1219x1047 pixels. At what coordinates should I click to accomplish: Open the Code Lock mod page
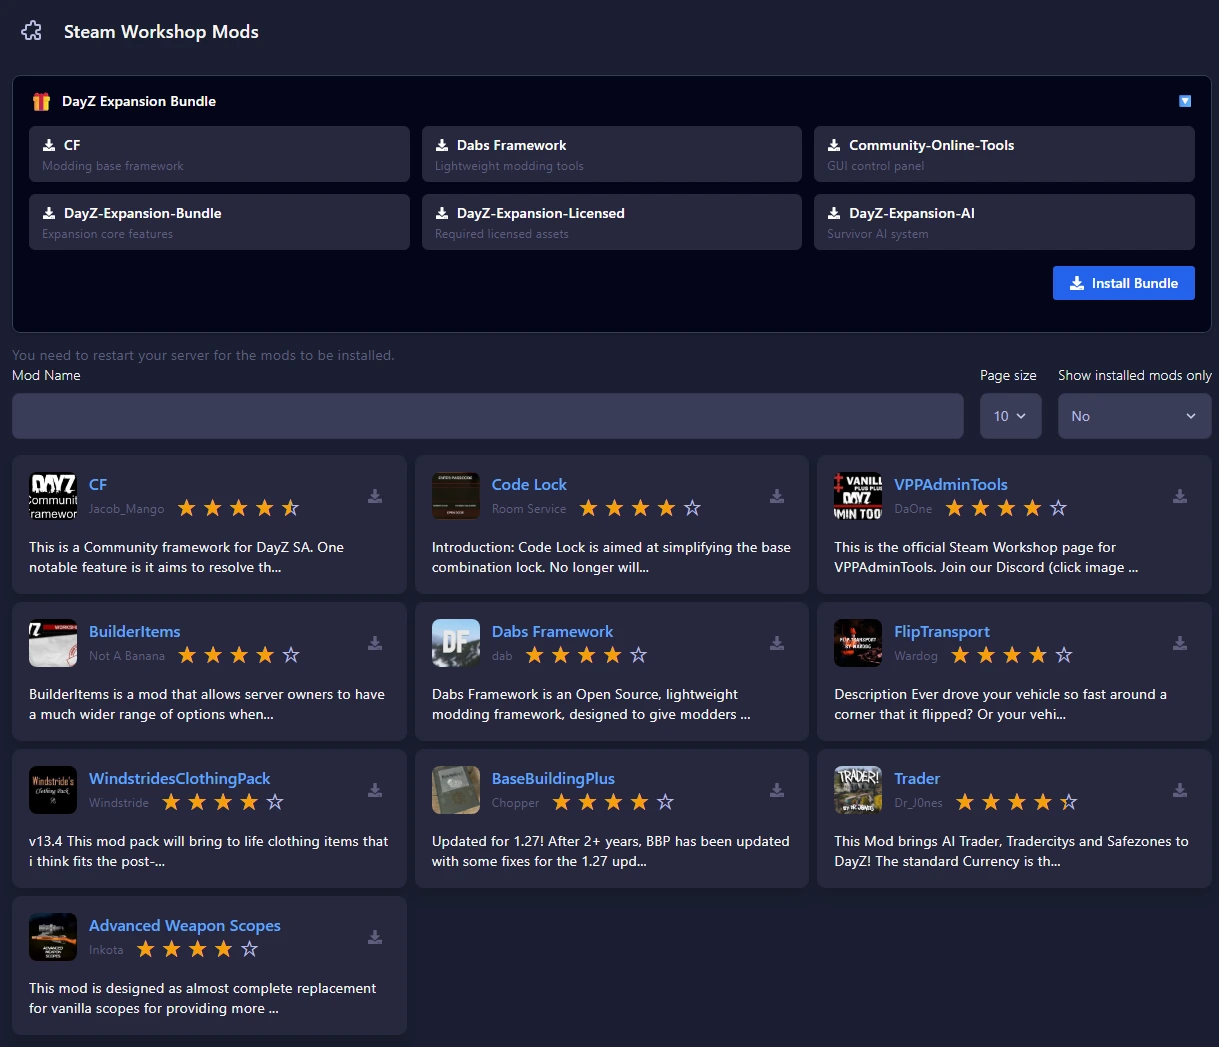tap(529, 484)
